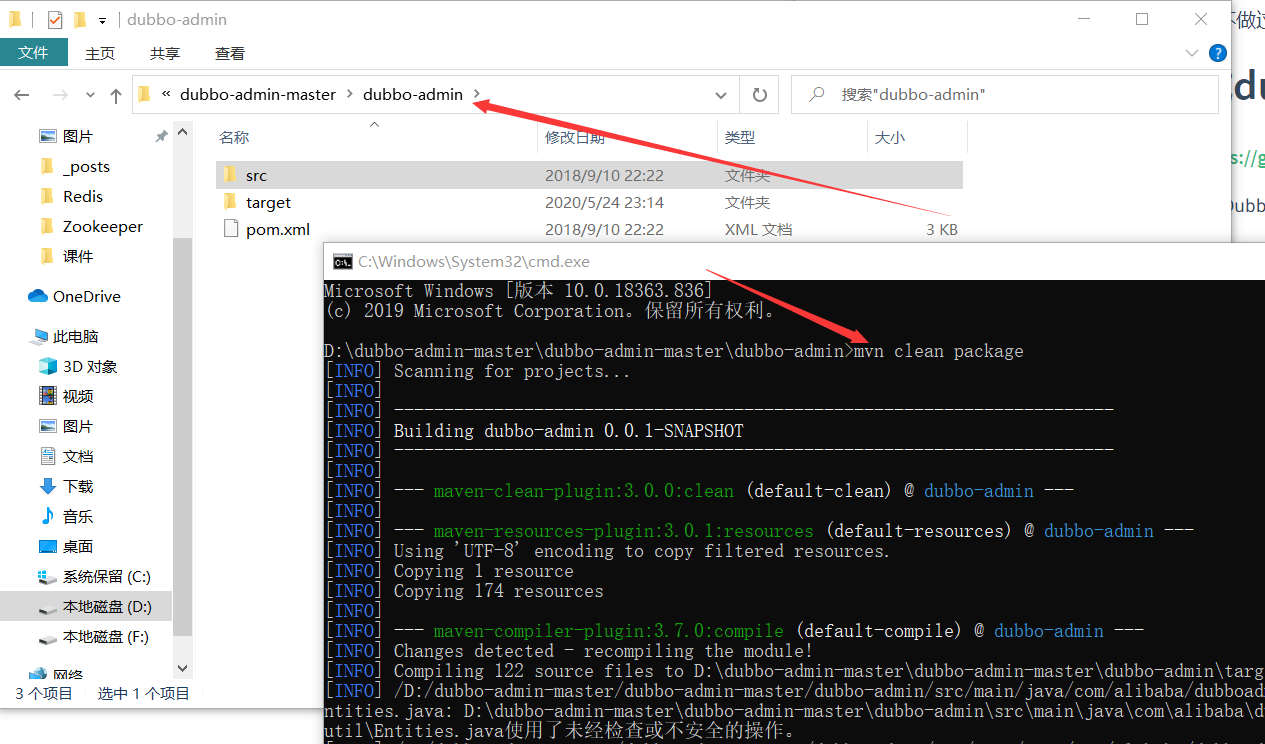
Task: Click the search magnifier icon
Action: pos(817,95)
